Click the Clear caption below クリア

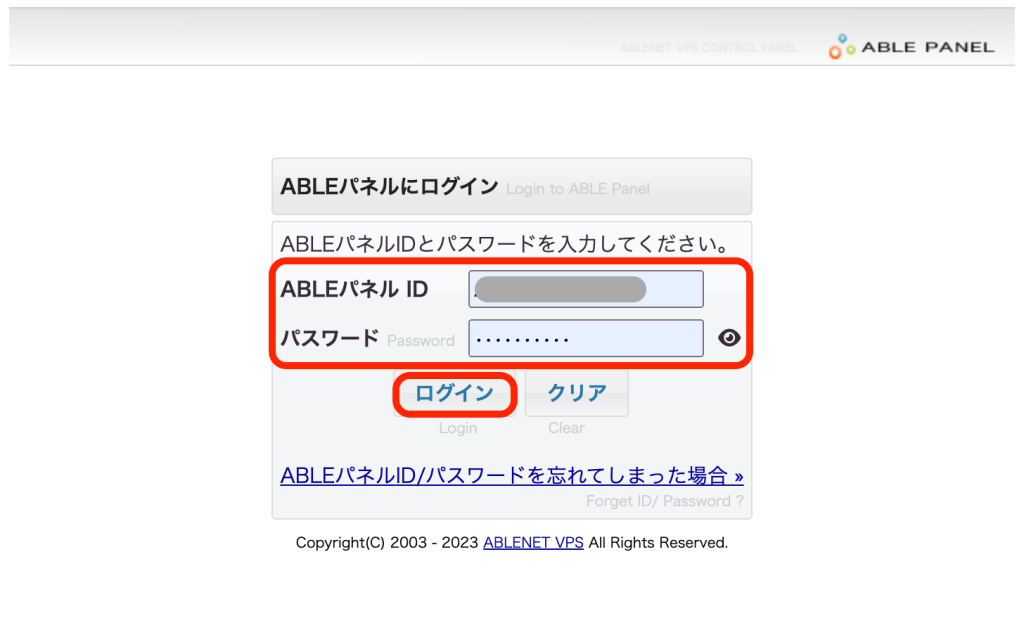click(566, 428)
